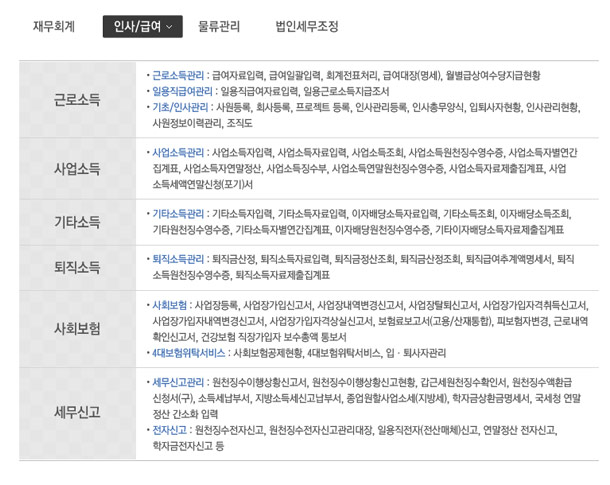
Task: Click the text 이자배당소득자료입력
Action: click(395, 214)
